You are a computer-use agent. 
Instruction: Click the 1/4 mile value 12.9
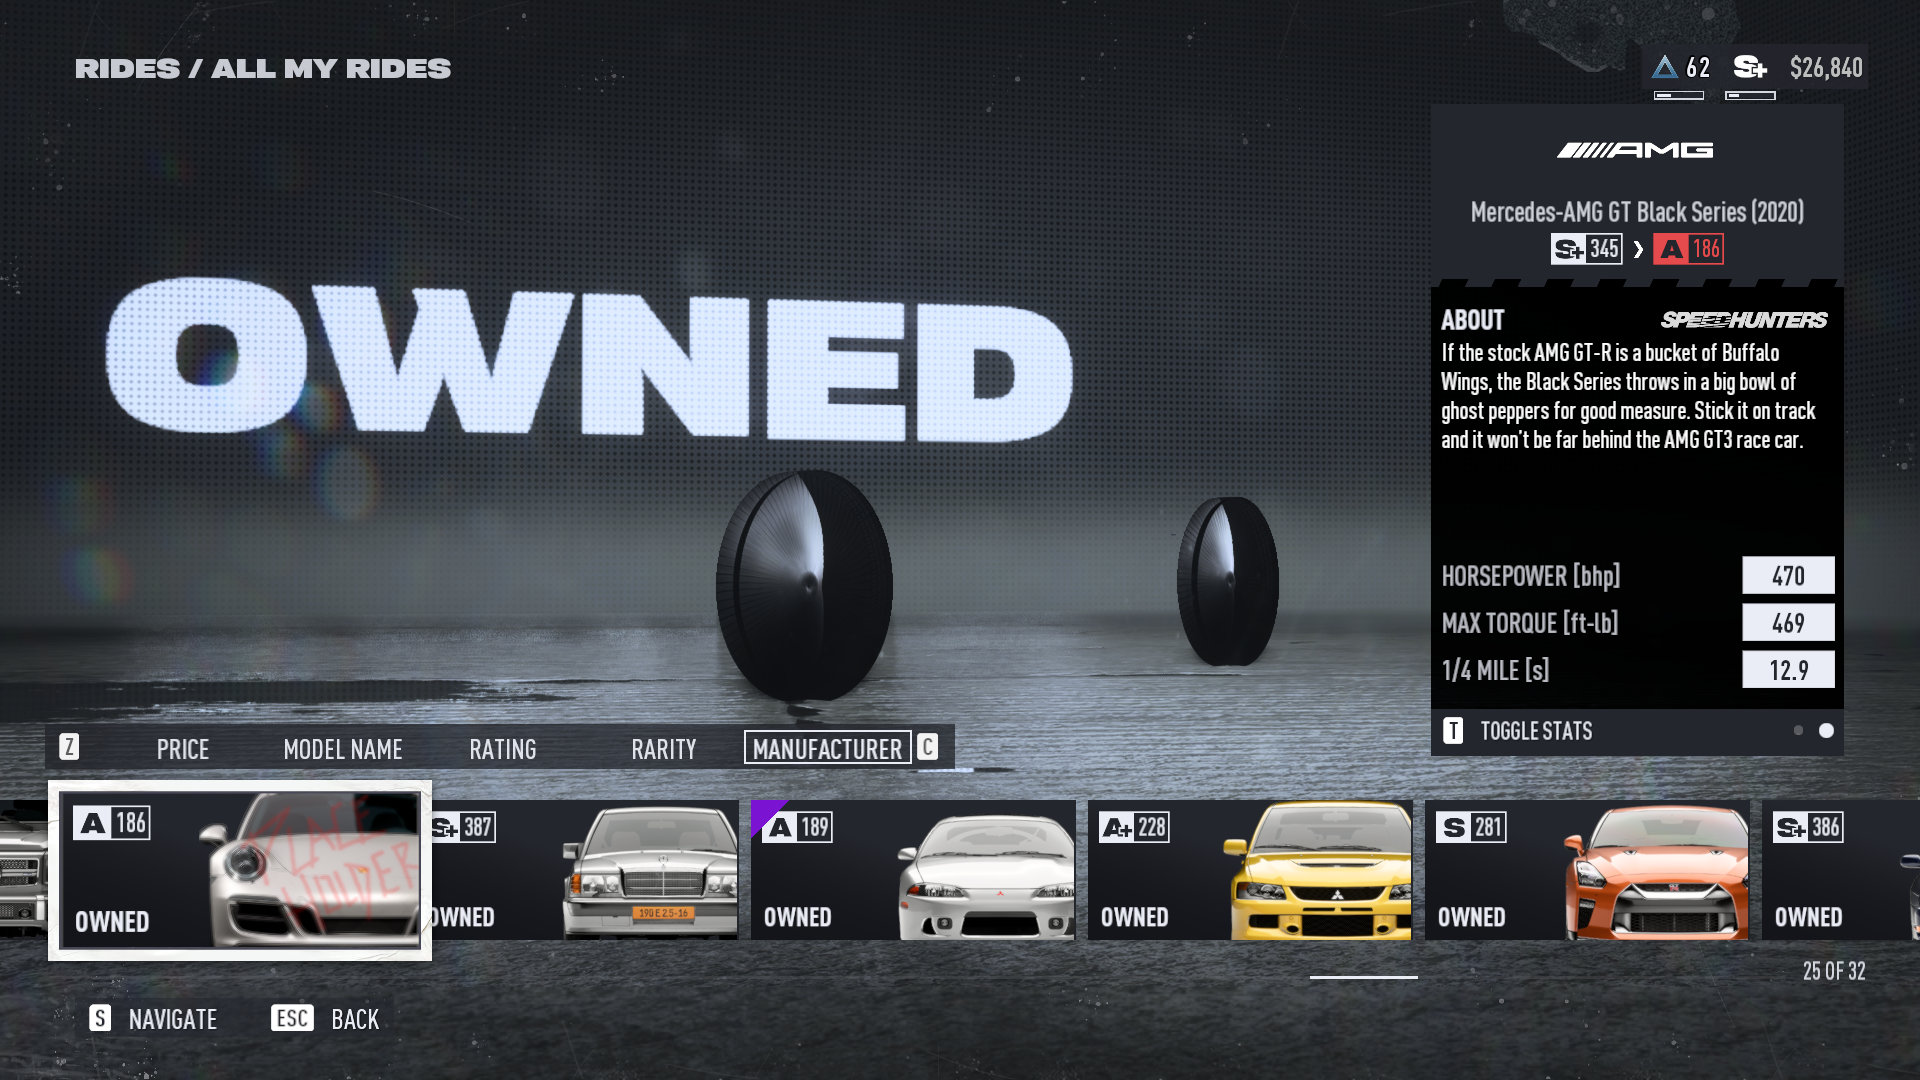tap(1788, 670)
